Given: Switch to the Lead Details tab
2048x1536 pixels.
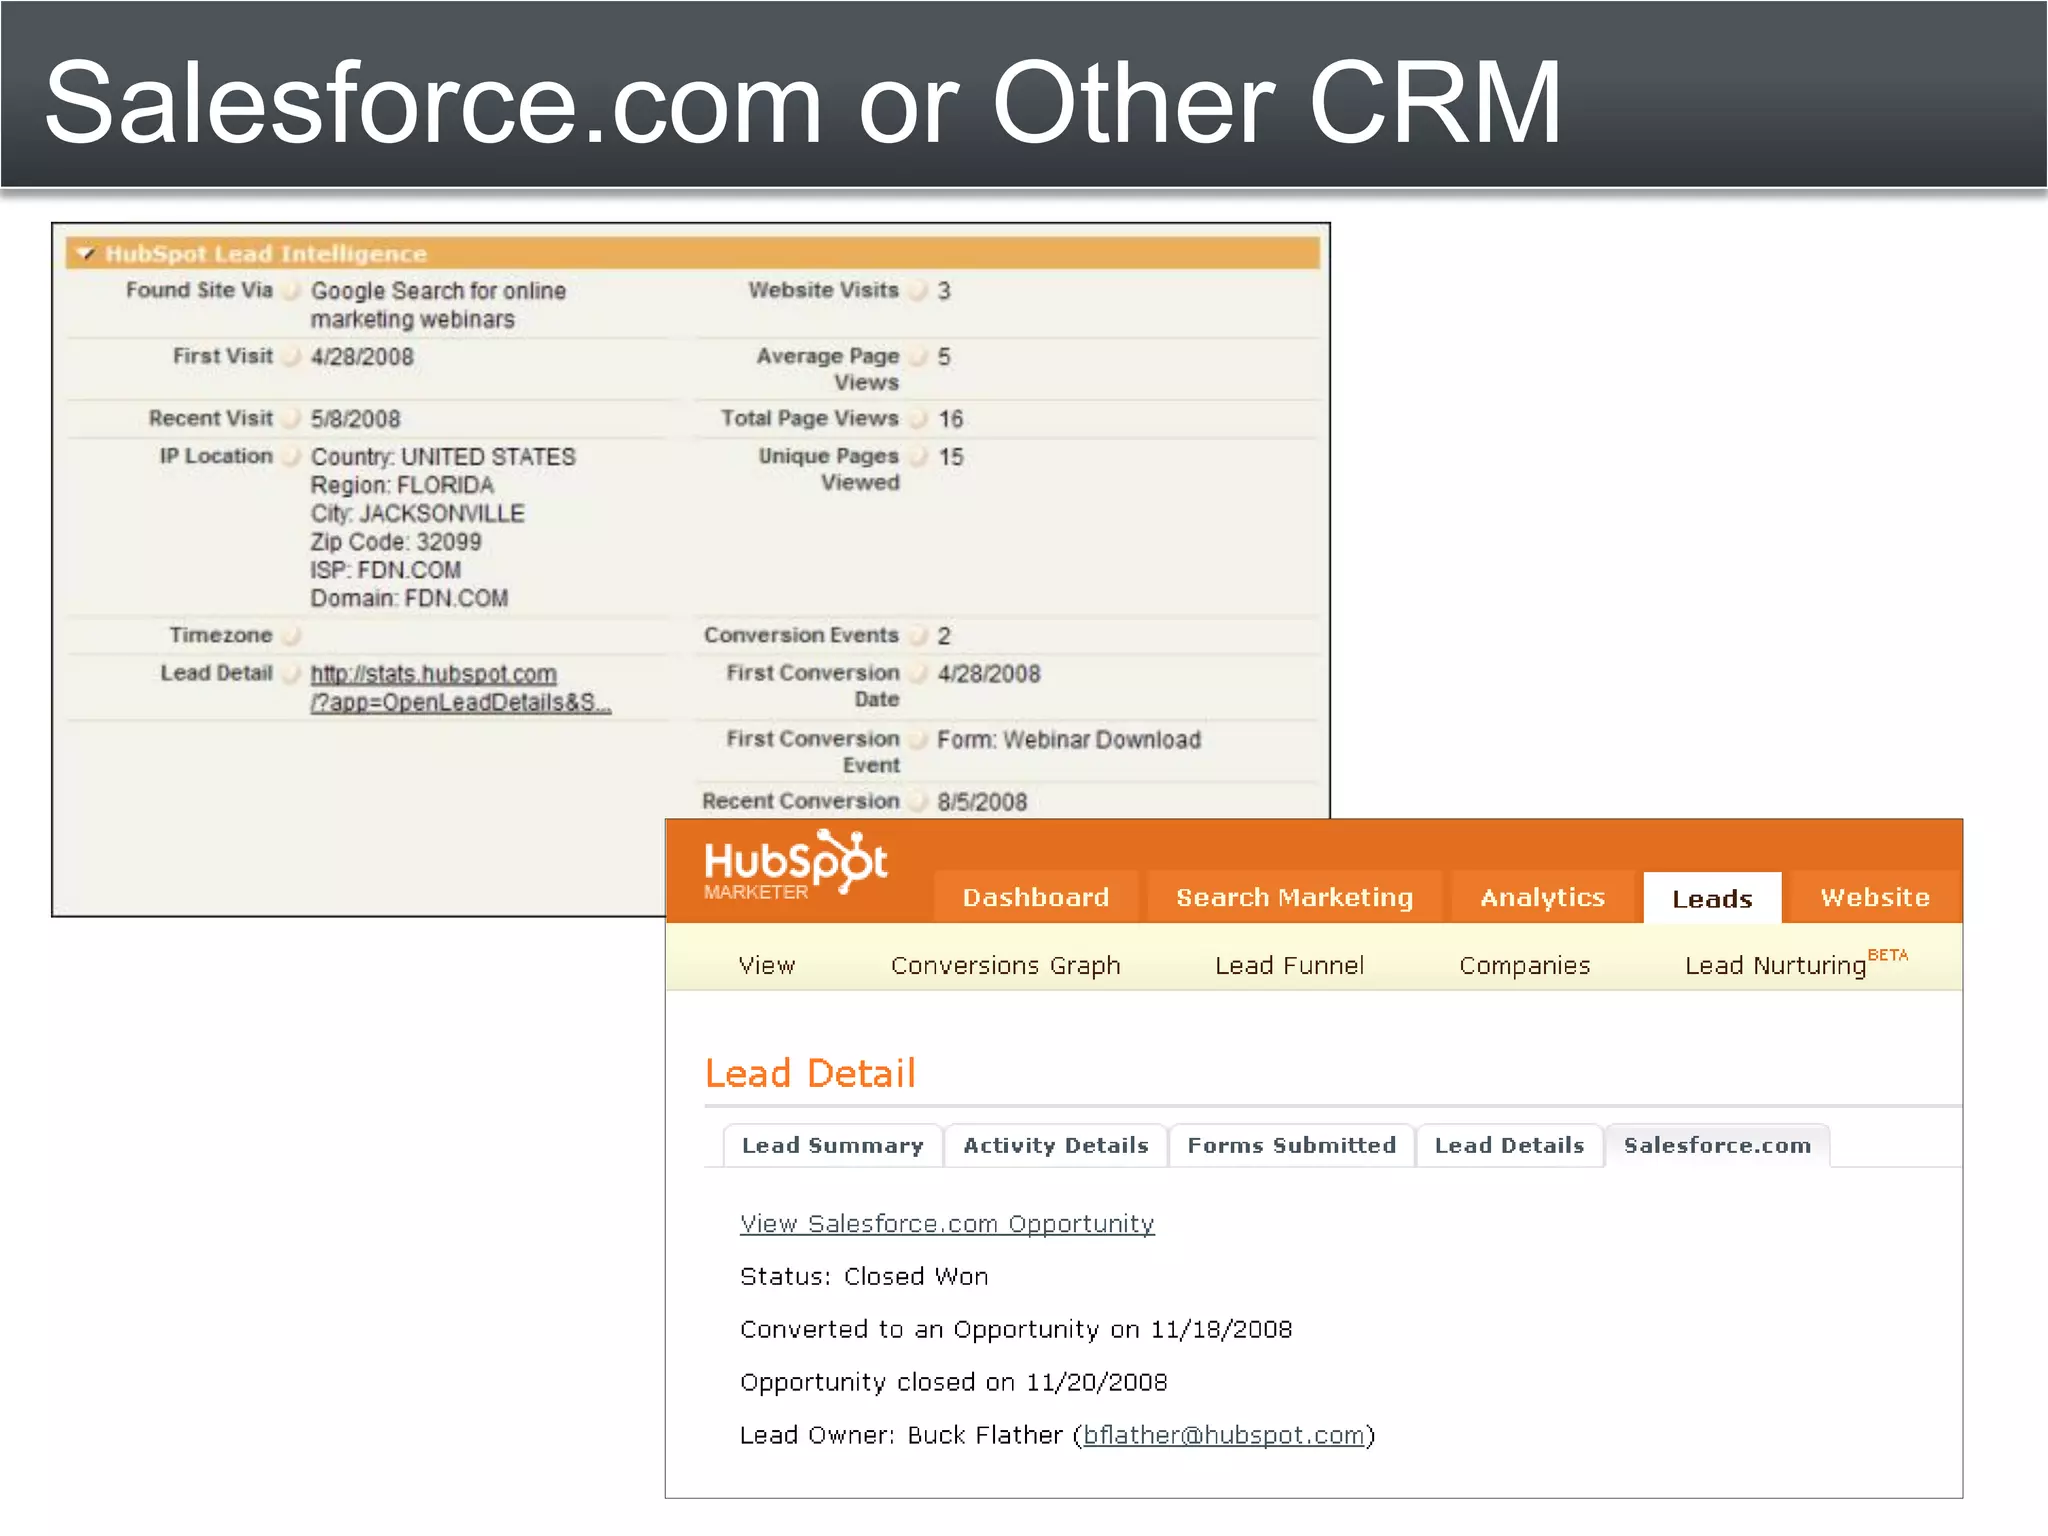Looking at the screenshot, I should click(x=1509, y=1145).
